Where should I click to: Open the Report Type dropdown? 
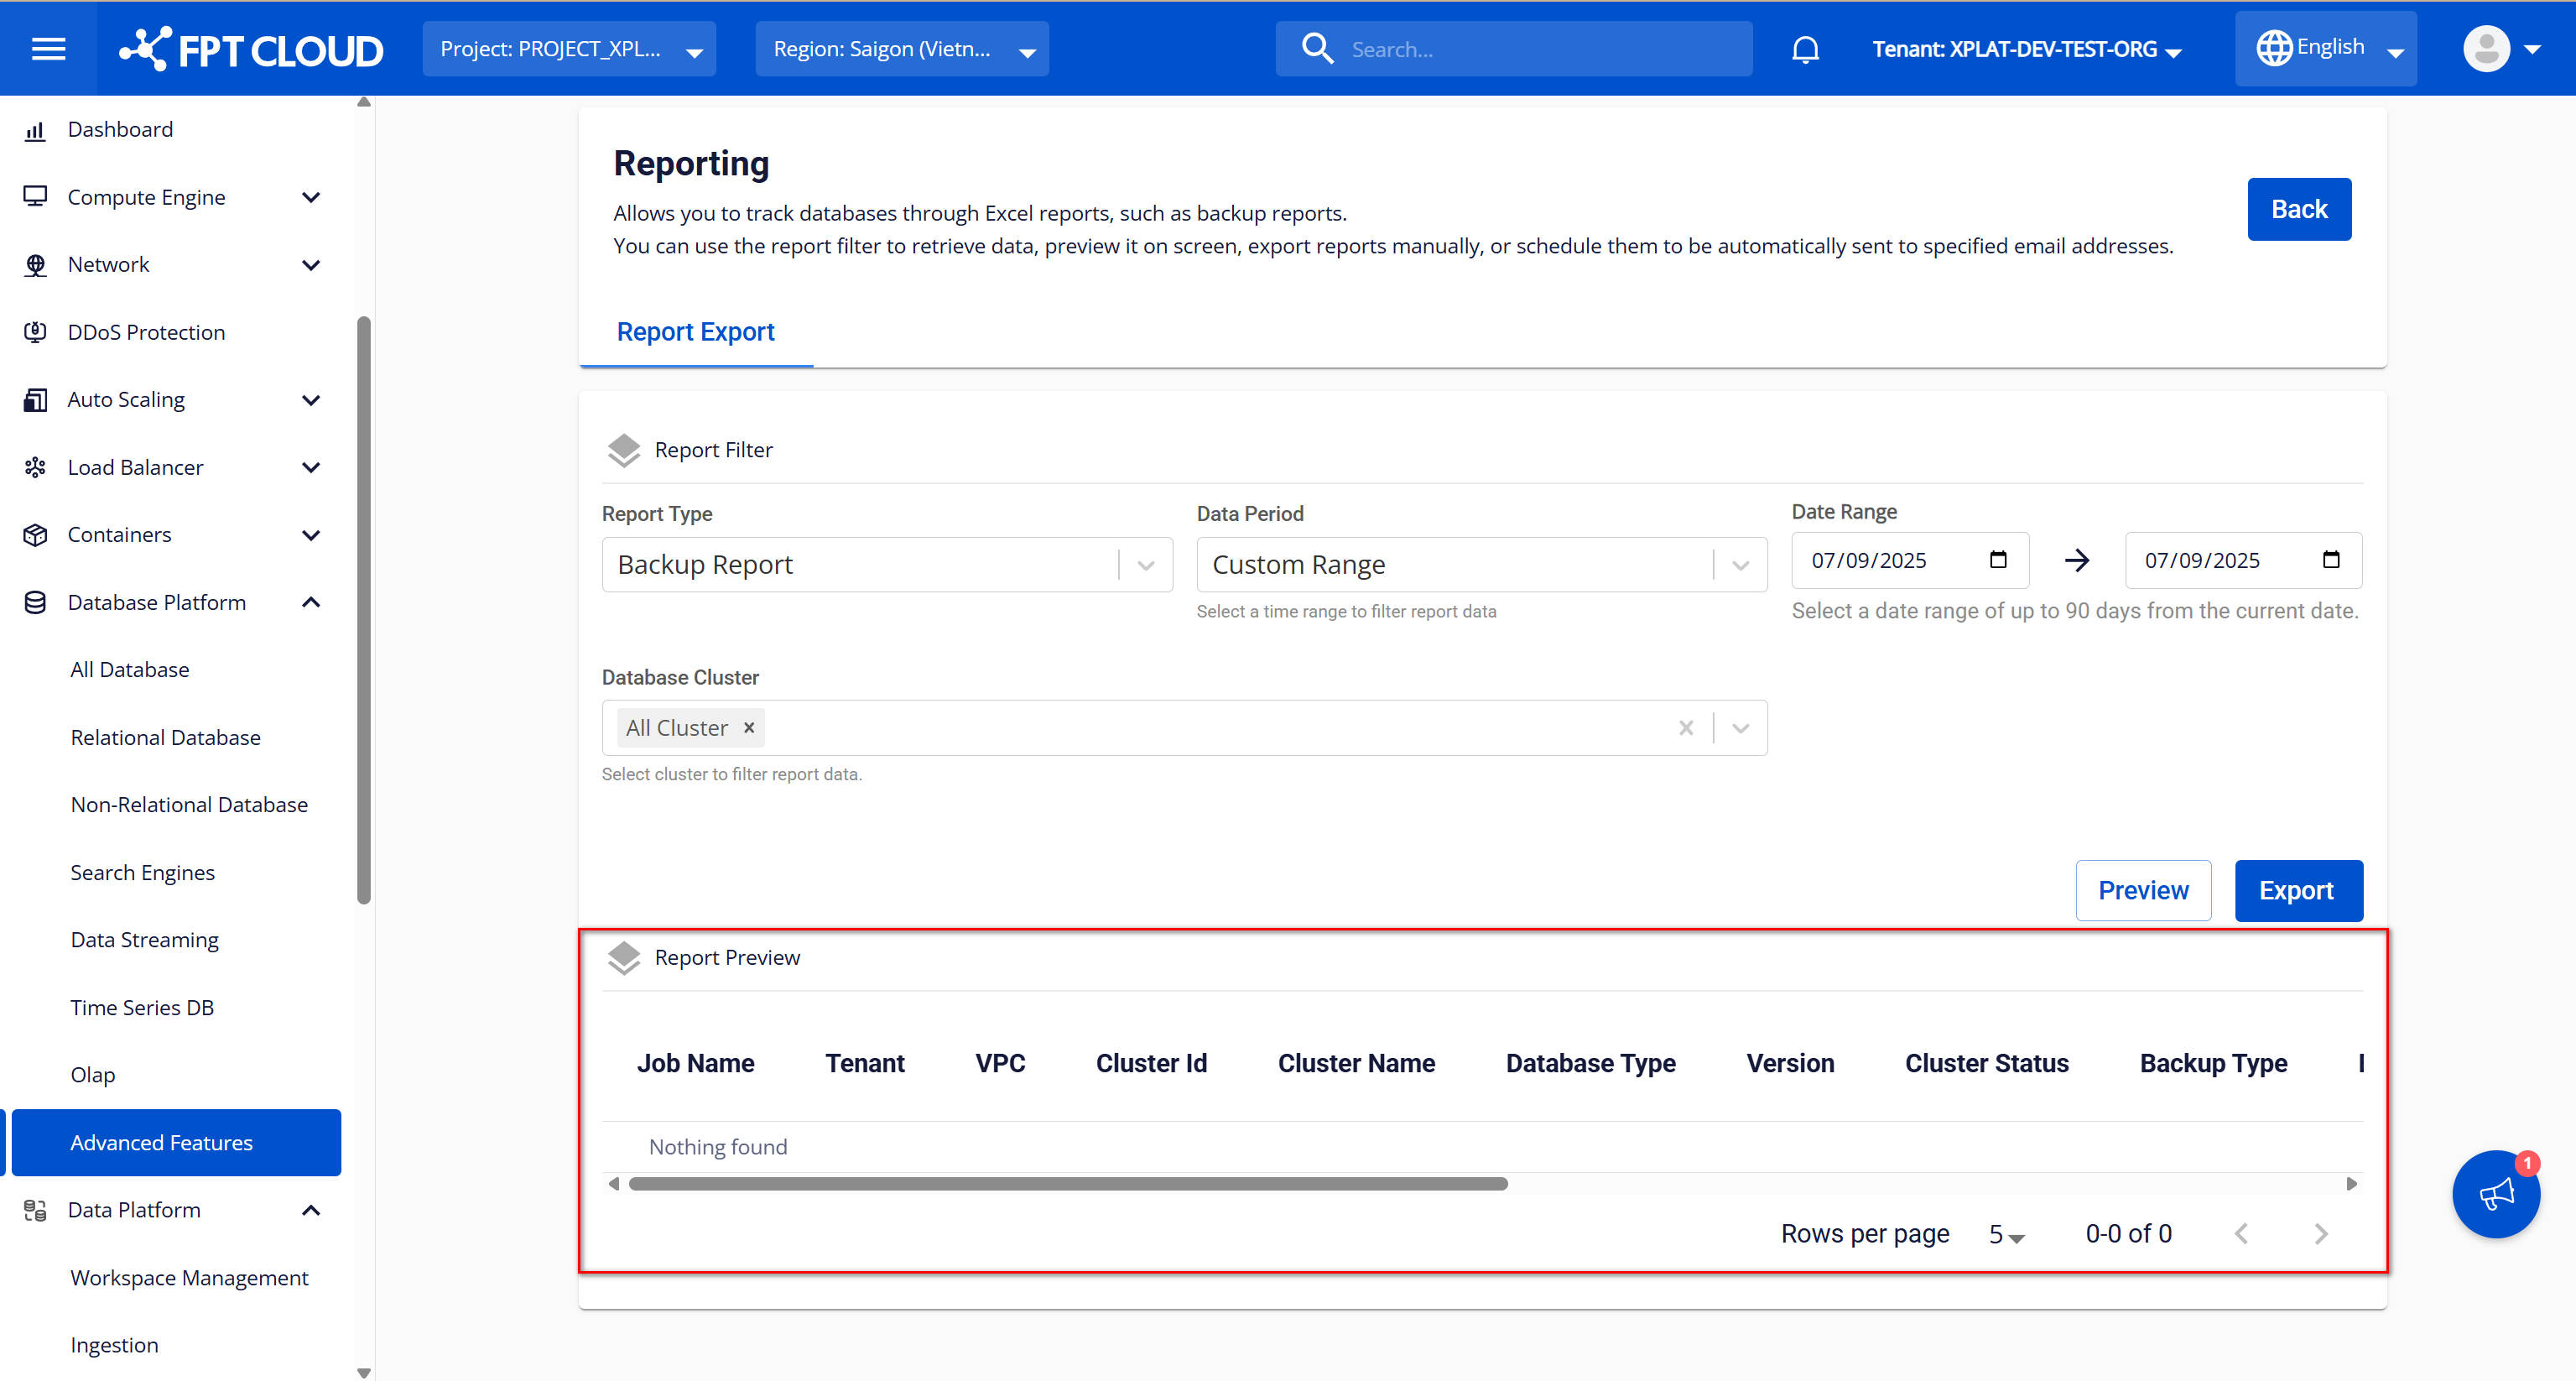[x=887, y=565]
